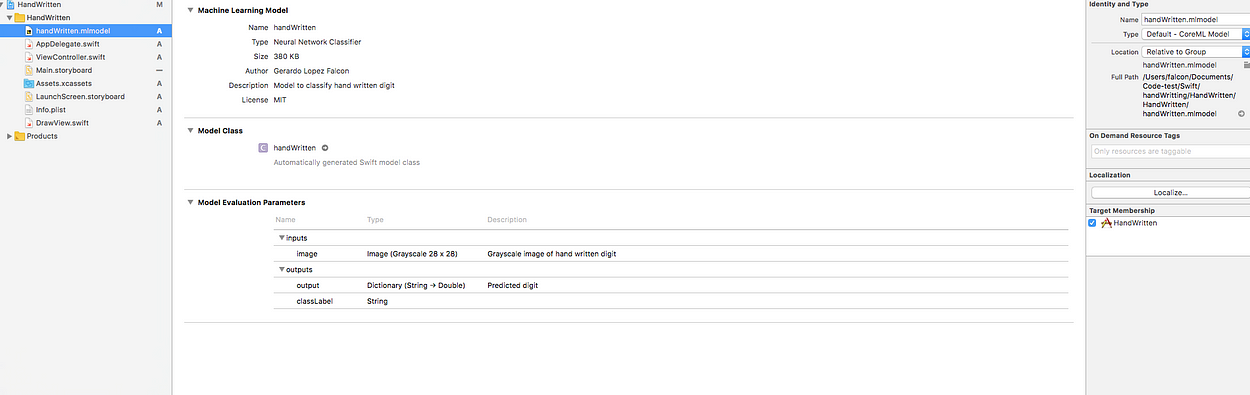This screenshot has width=1250, height=395.
Task: Expand the Products folder
Action: [x=10, y=136]
